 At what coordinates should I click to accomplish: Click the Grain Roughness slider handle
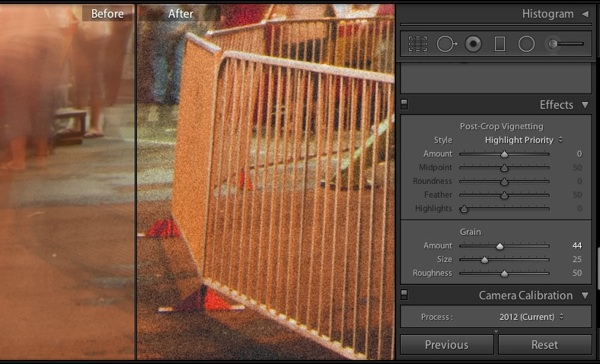click(x=504, y=274)
